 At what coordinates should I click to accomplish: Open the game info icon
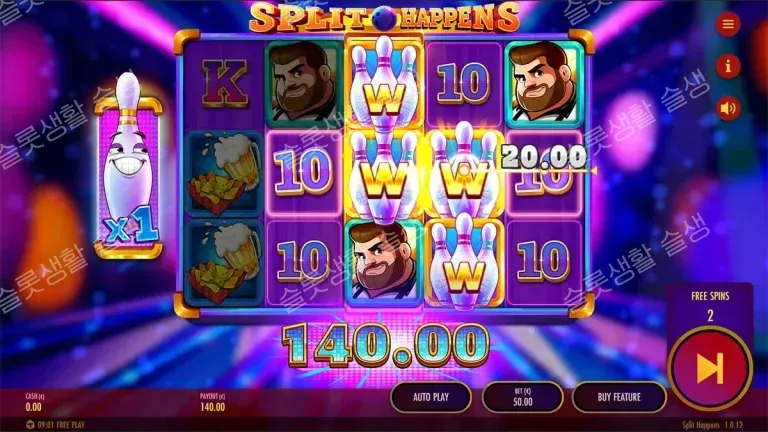pos(728,66)
